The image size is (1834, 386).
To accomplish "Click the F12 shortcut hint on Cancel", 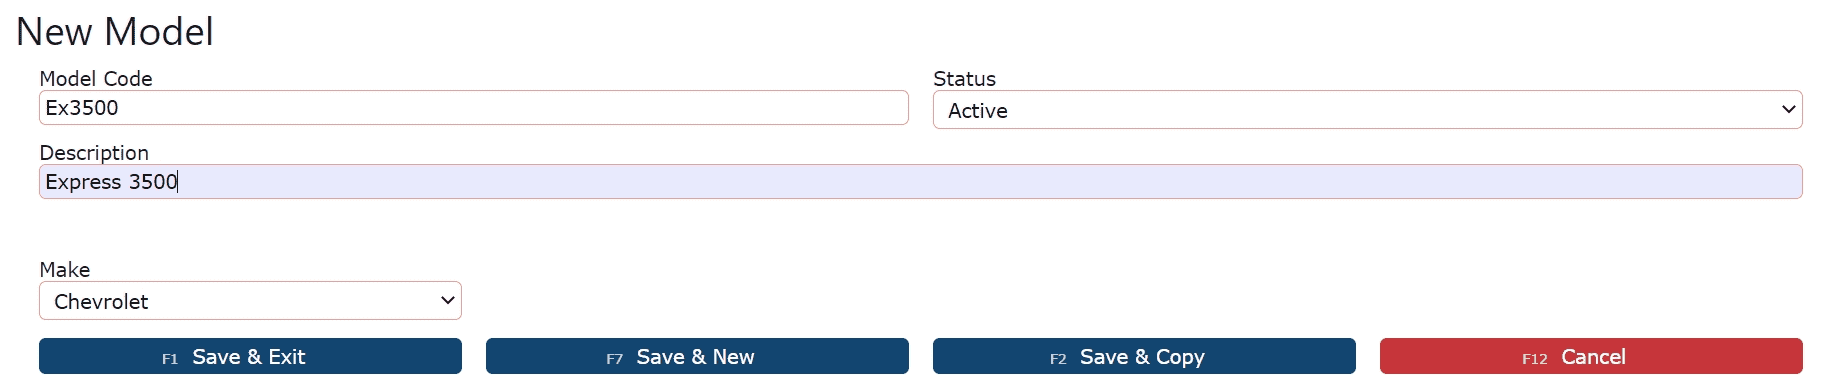I will coord(1534,359).
